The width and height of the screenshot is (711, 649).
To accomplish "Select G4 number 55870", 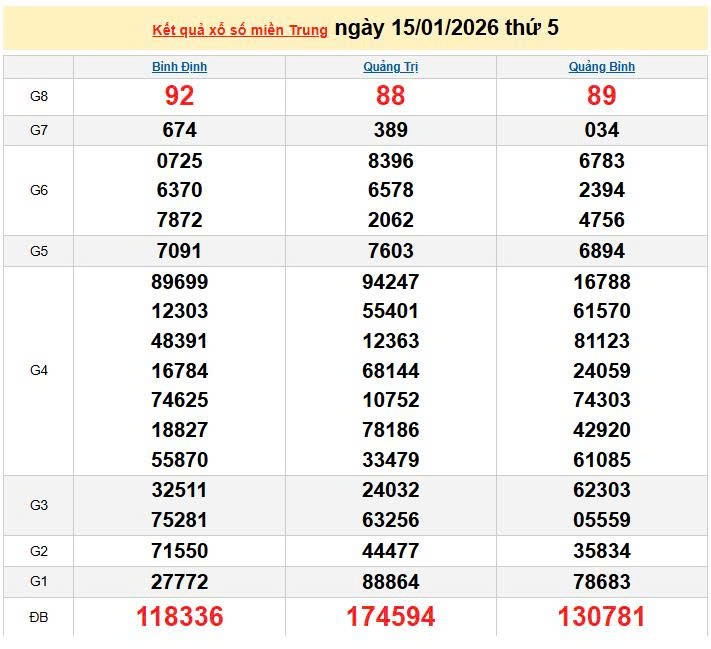I will [x=180, y=460].
